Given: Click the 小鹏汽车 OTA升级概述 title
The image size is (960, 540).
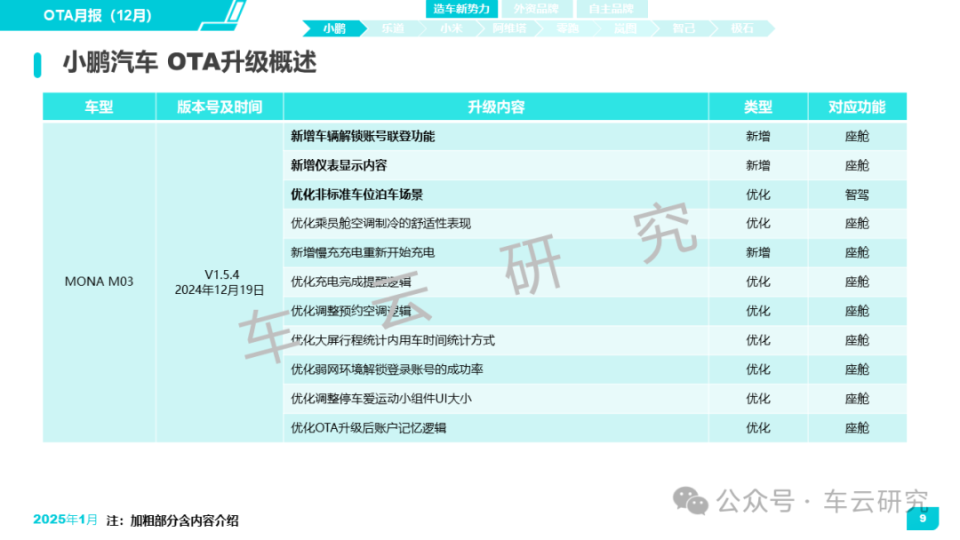Looking at the screenshot, I should pyautogui.click(x=190, y=62).
